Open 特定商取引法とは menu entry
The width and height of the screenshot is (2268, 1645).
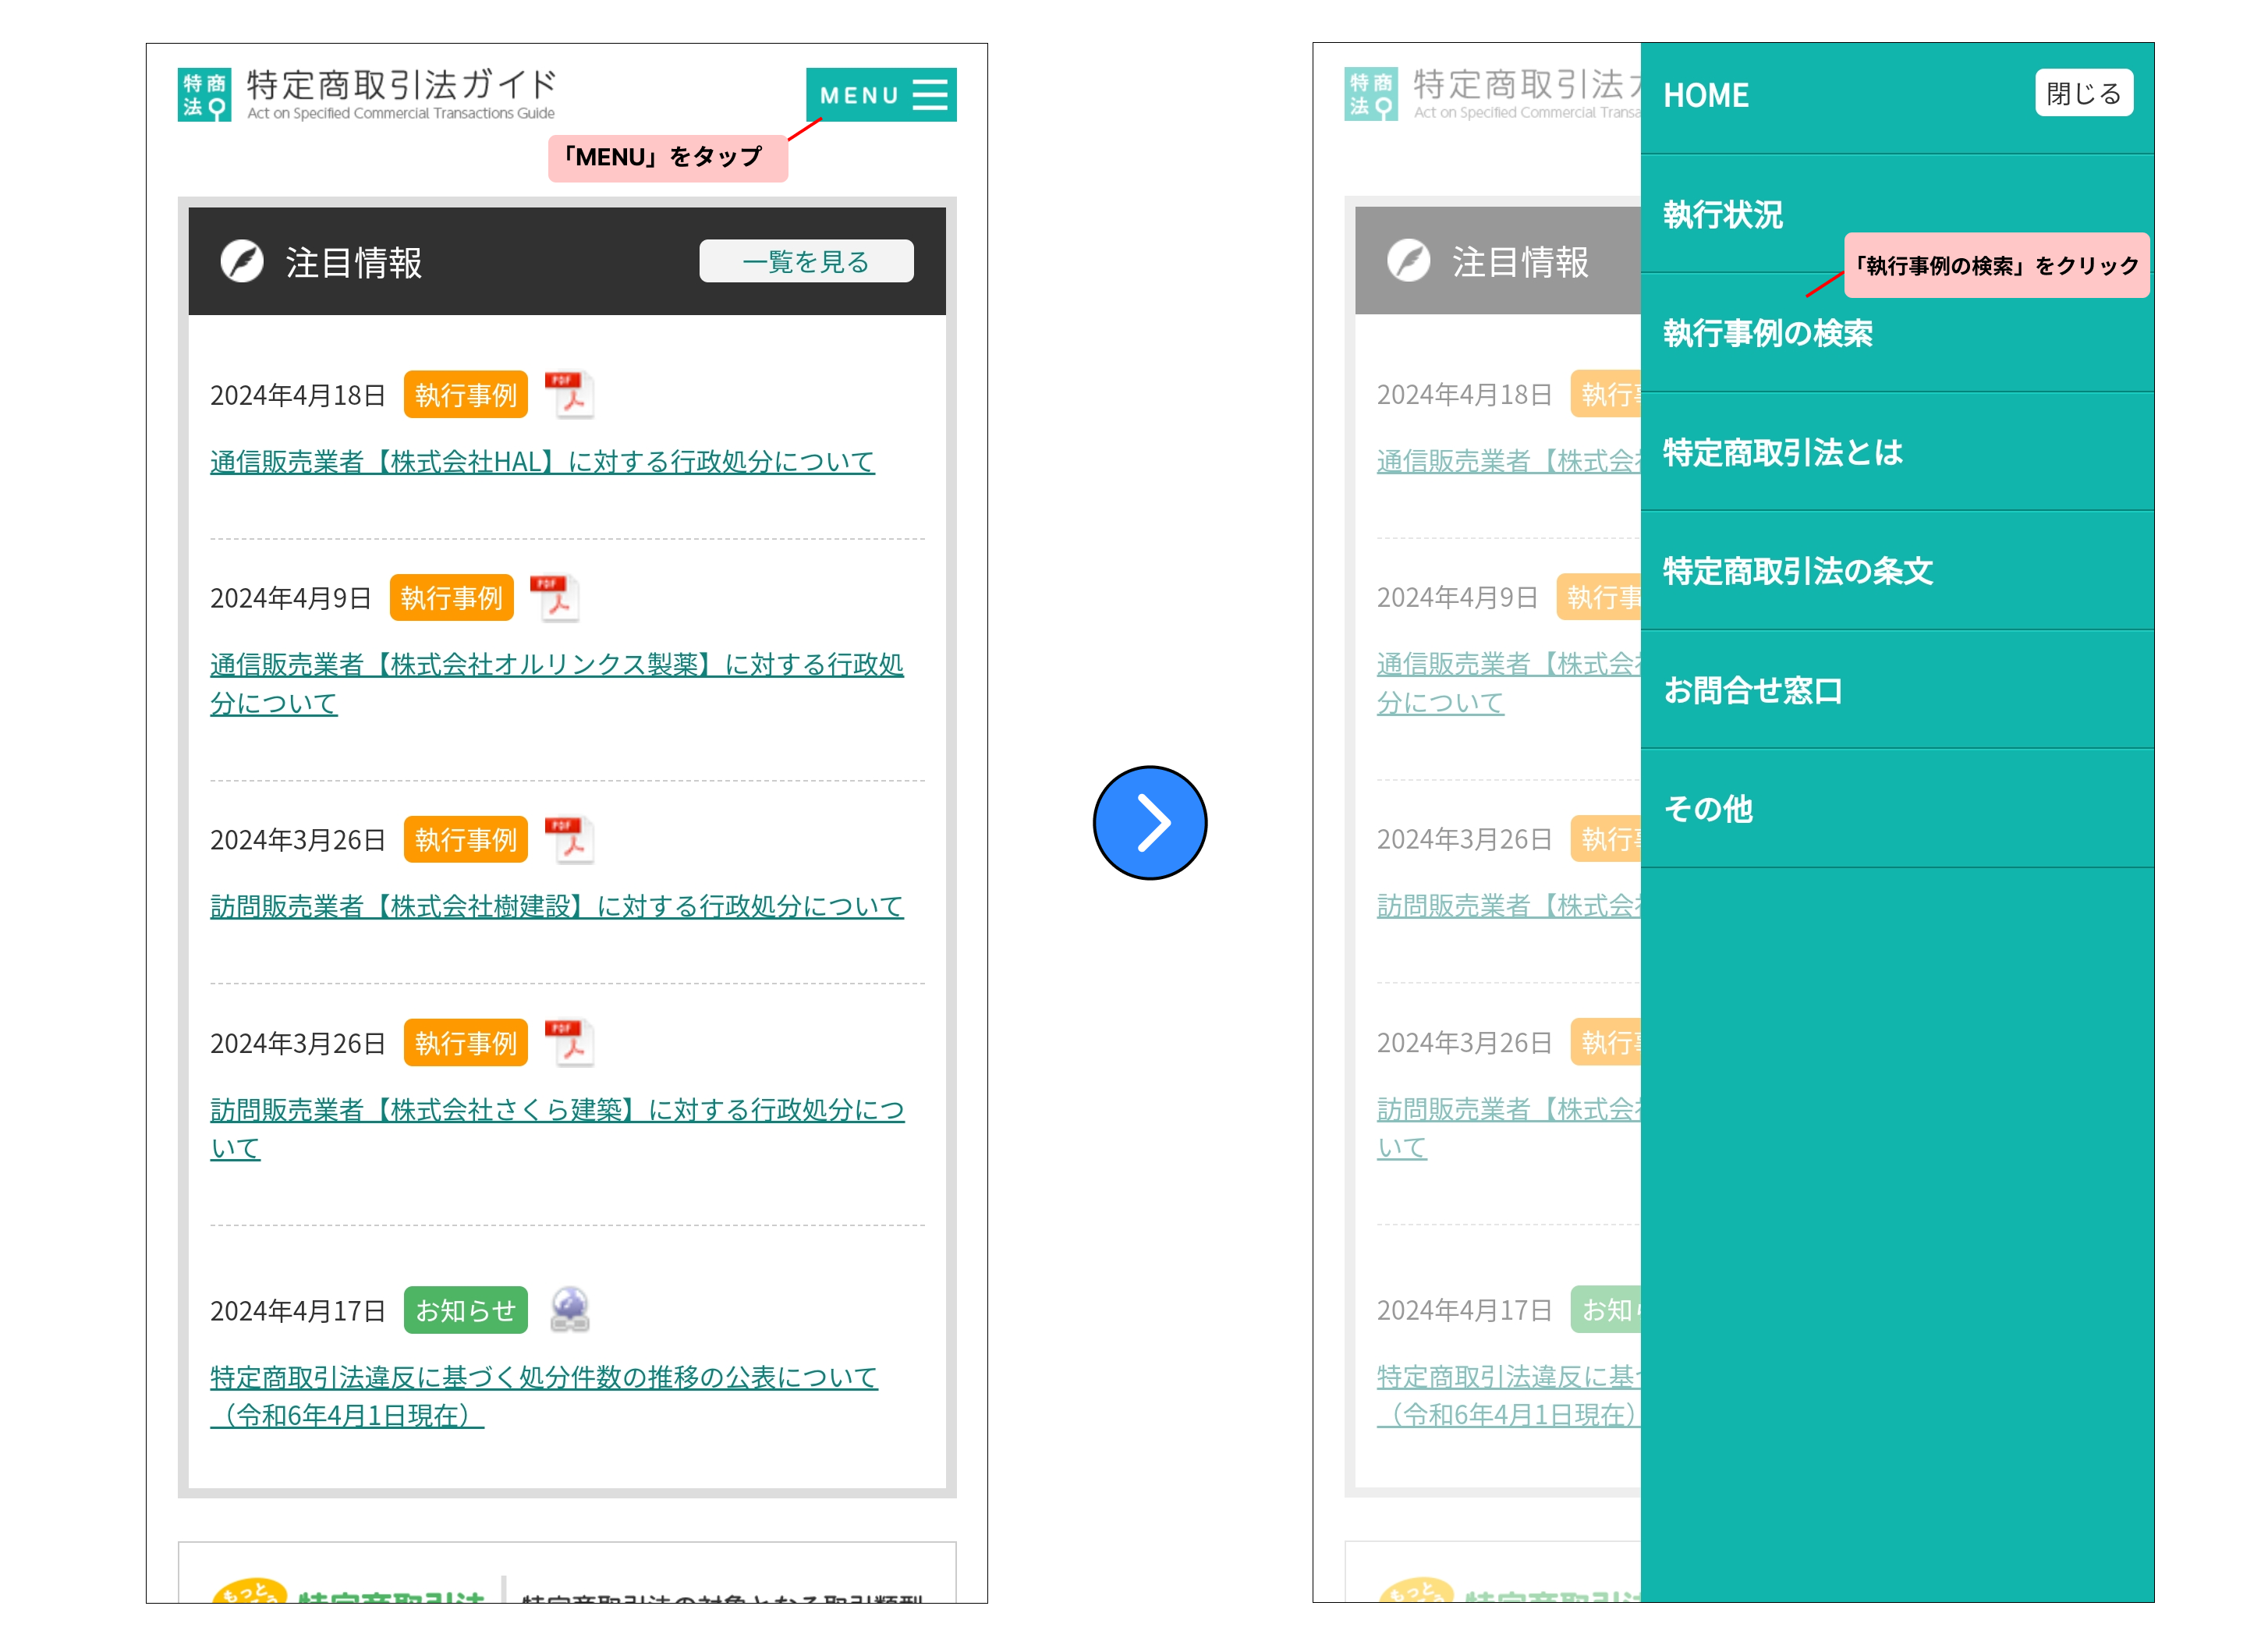[x=1782, y=452]
